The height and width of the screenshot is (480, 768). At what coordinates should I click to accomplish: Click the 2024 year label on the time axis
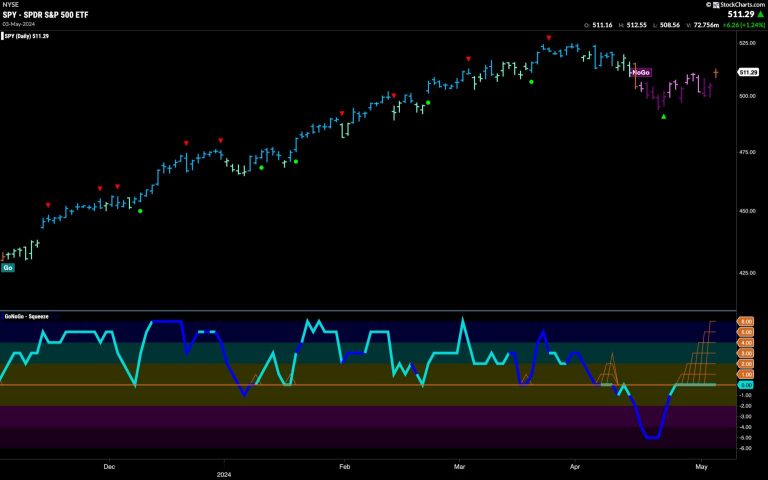224,475
